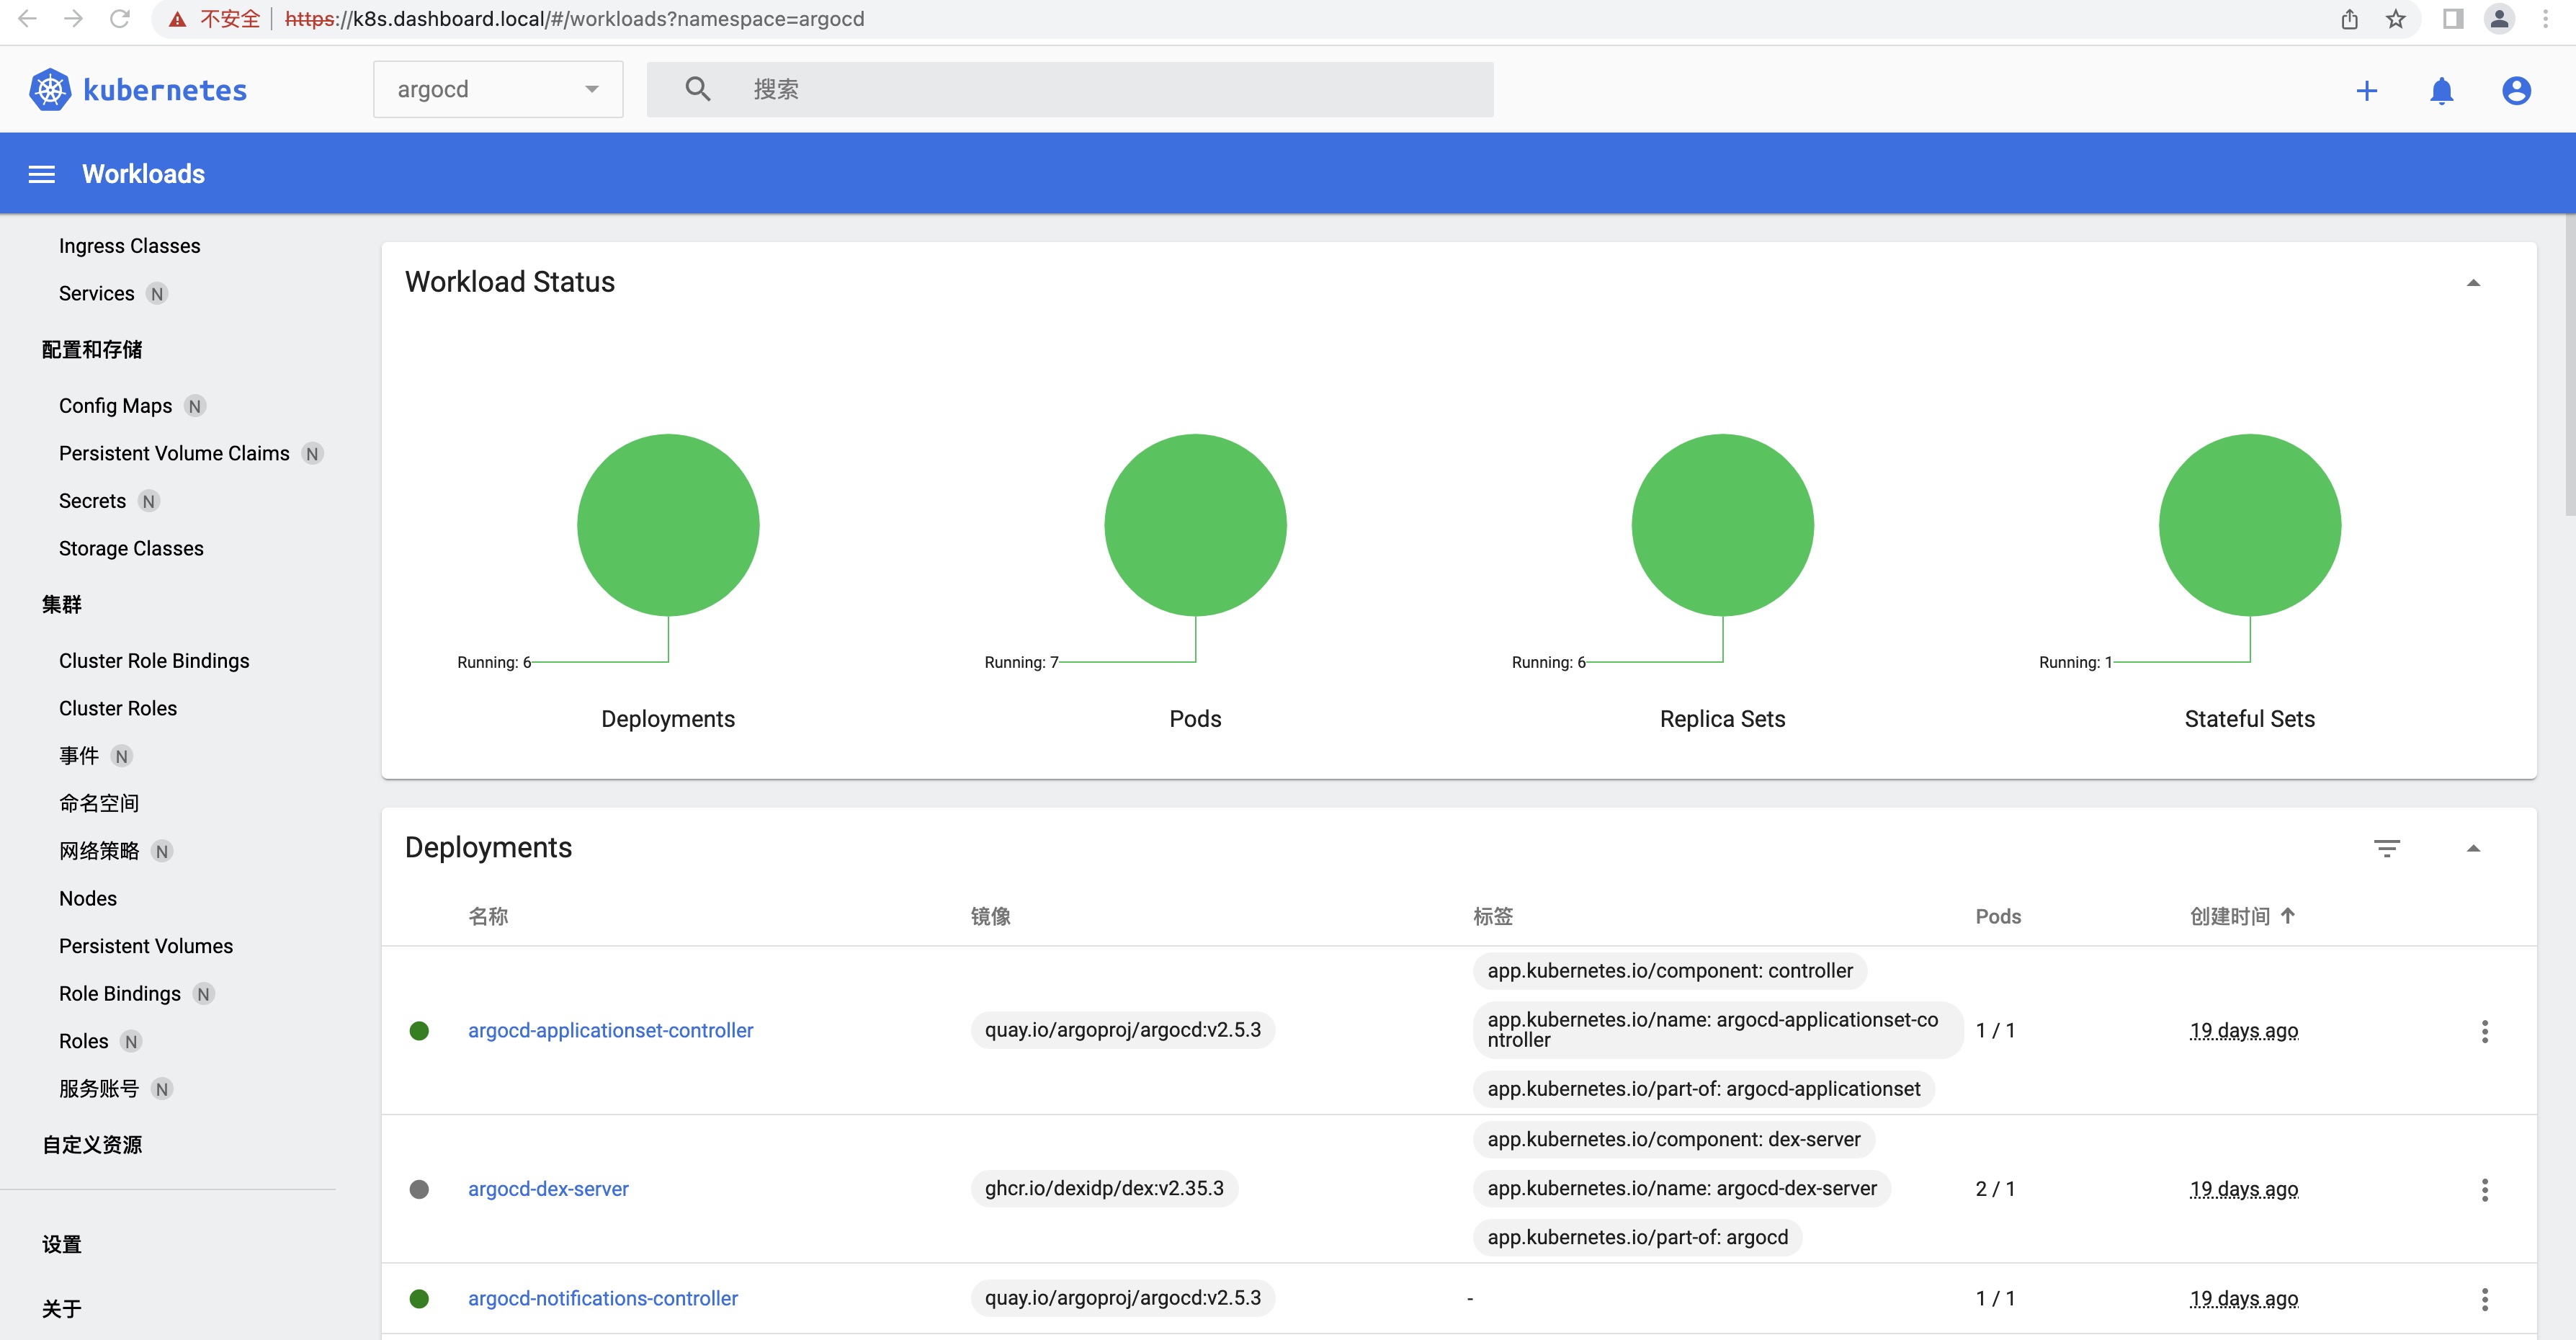Open actions menu for argocd-applicationset-controller
Image resolution: width=2576 pixels, height=1340 pixels.
click(2484, 1031)
